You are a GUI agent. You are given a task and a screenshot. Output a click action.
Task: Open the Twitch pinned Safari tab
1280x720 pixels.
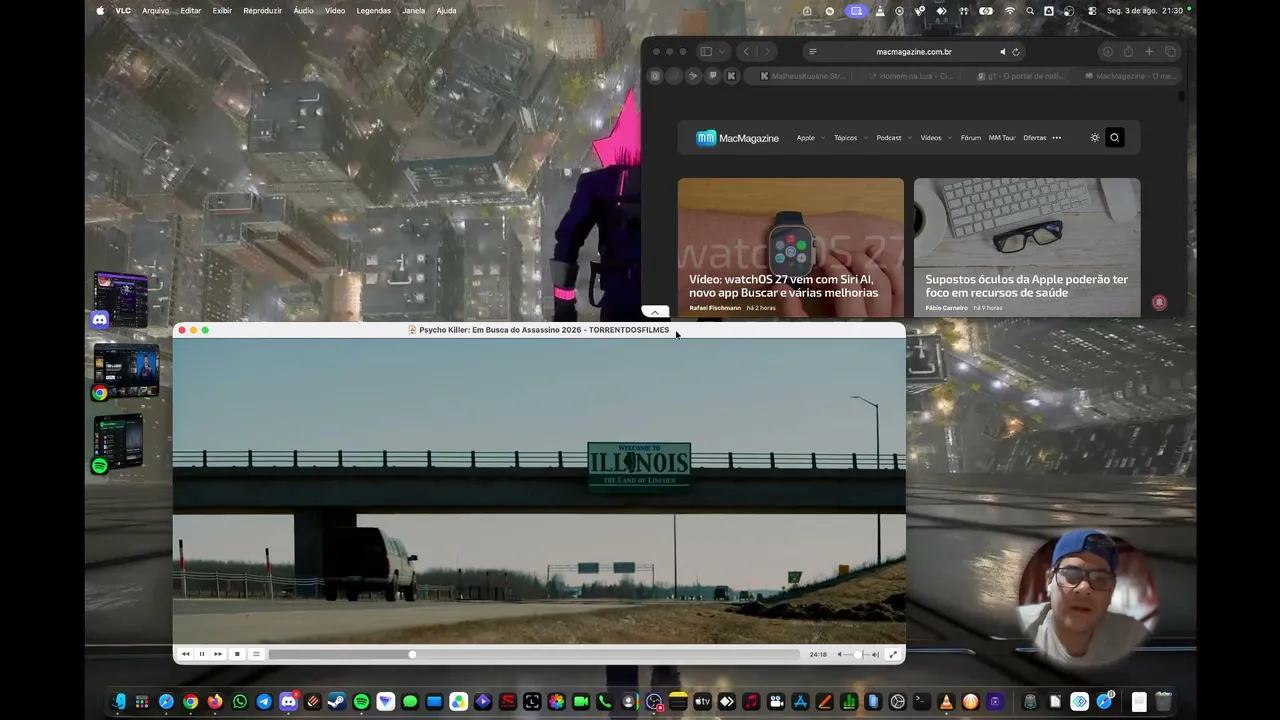tap(712, 76)
